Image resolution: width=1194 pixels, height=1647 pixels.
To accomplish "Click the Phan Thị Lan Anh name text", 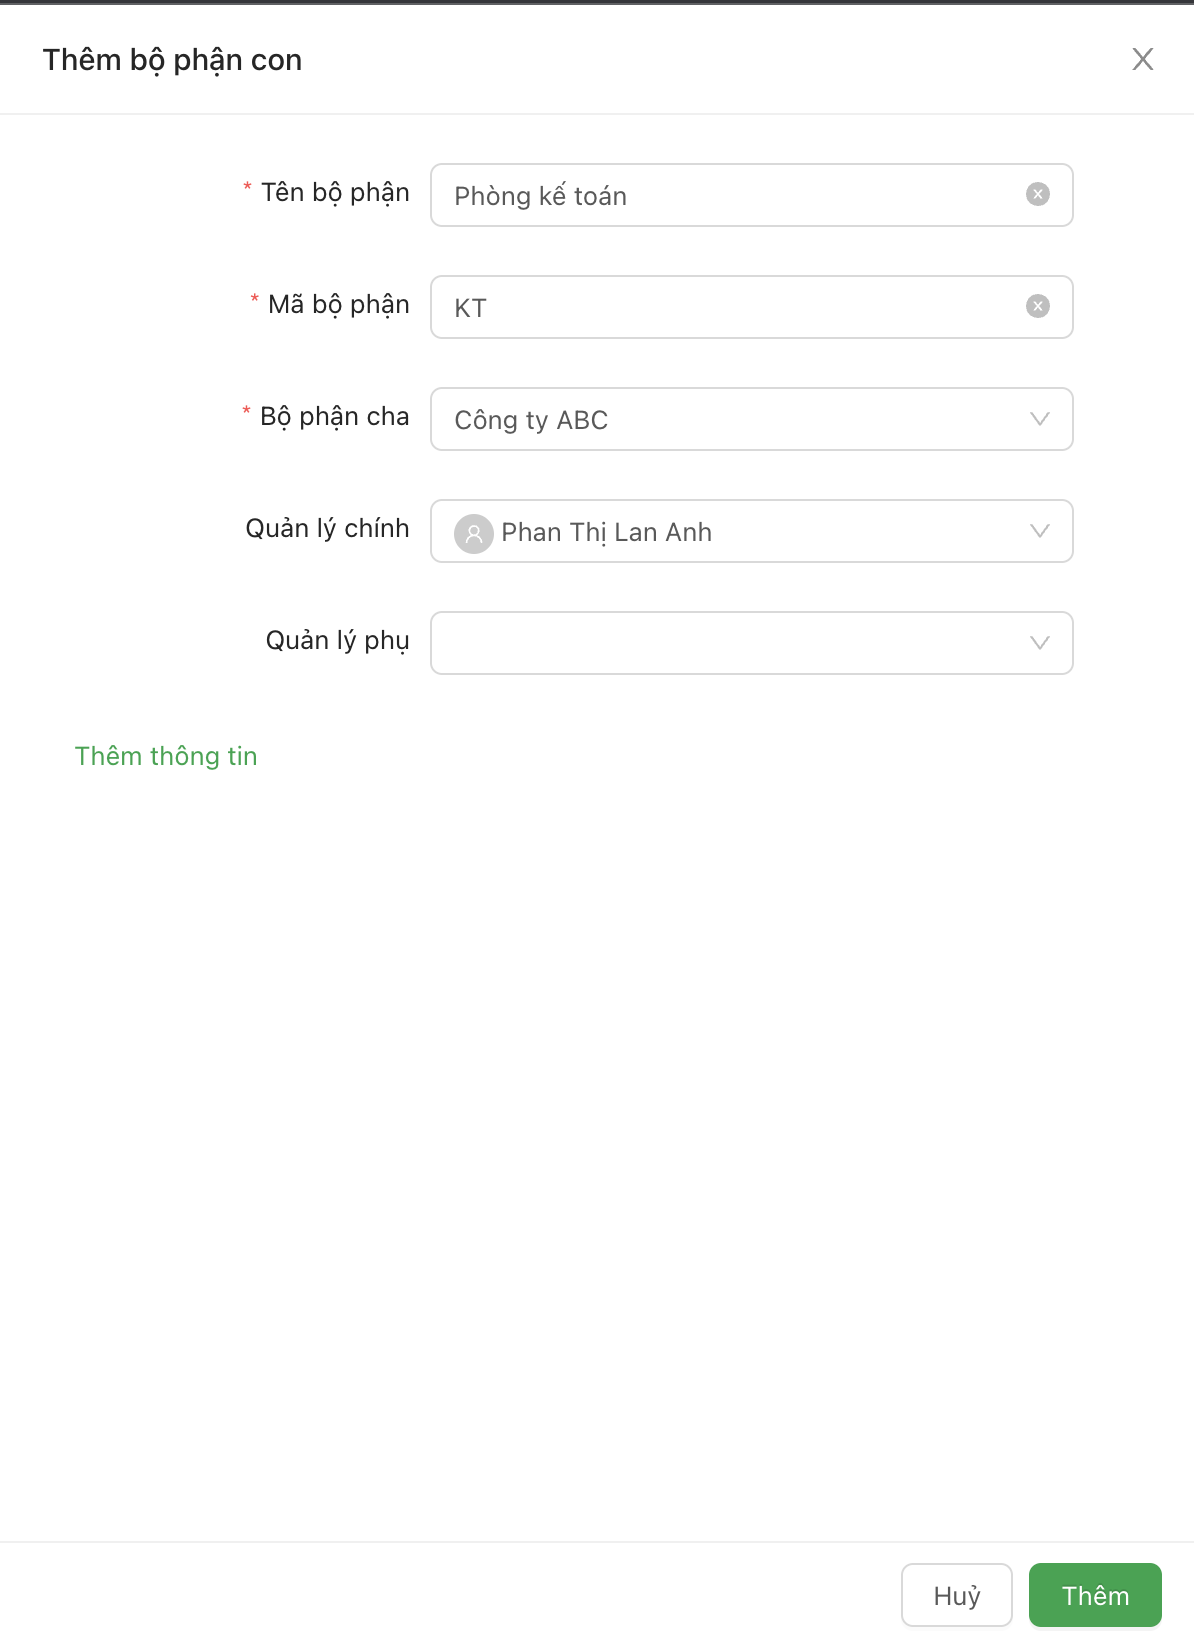I will click(x=606, y=532).
